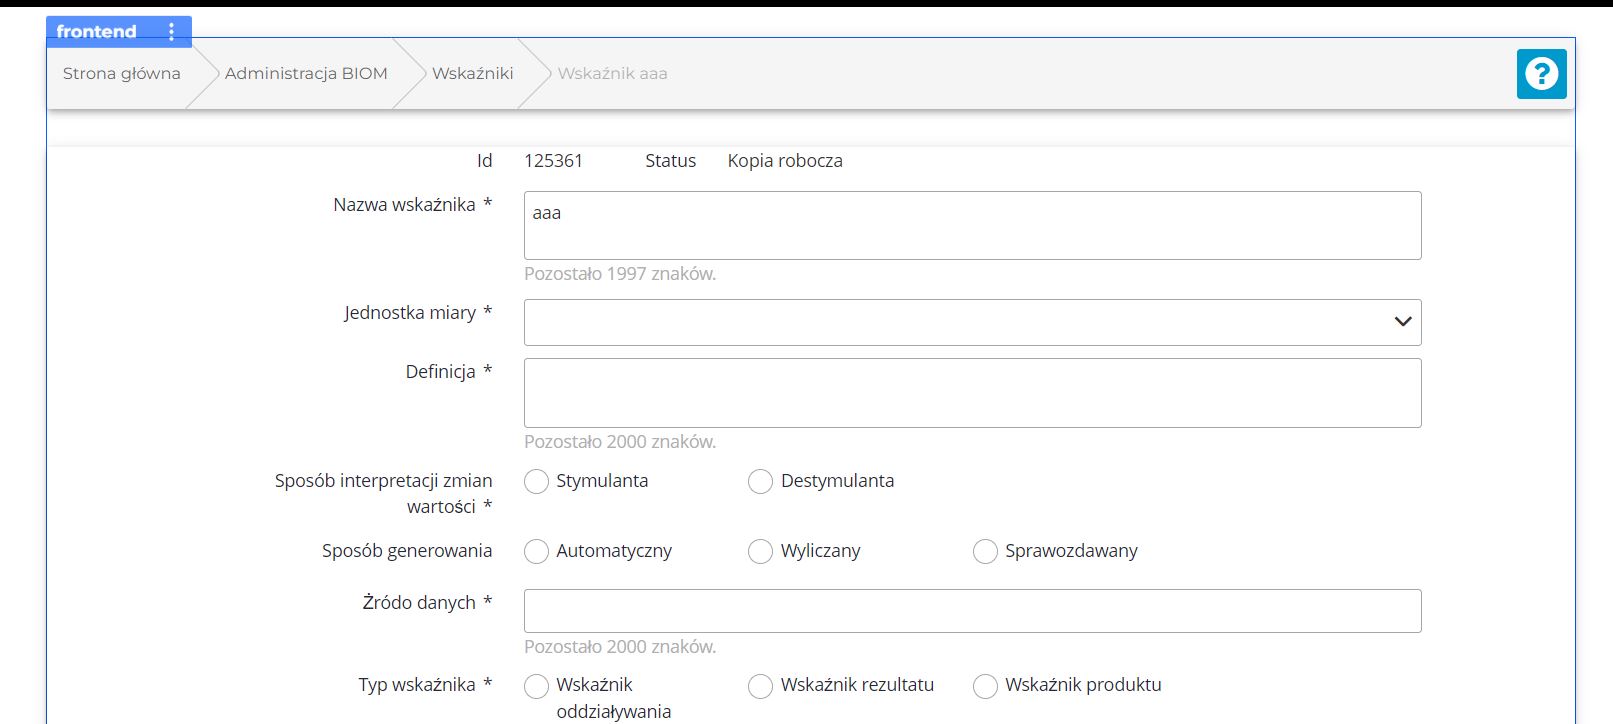Click the frontend tag three-dots menu icon

(172, 32)
